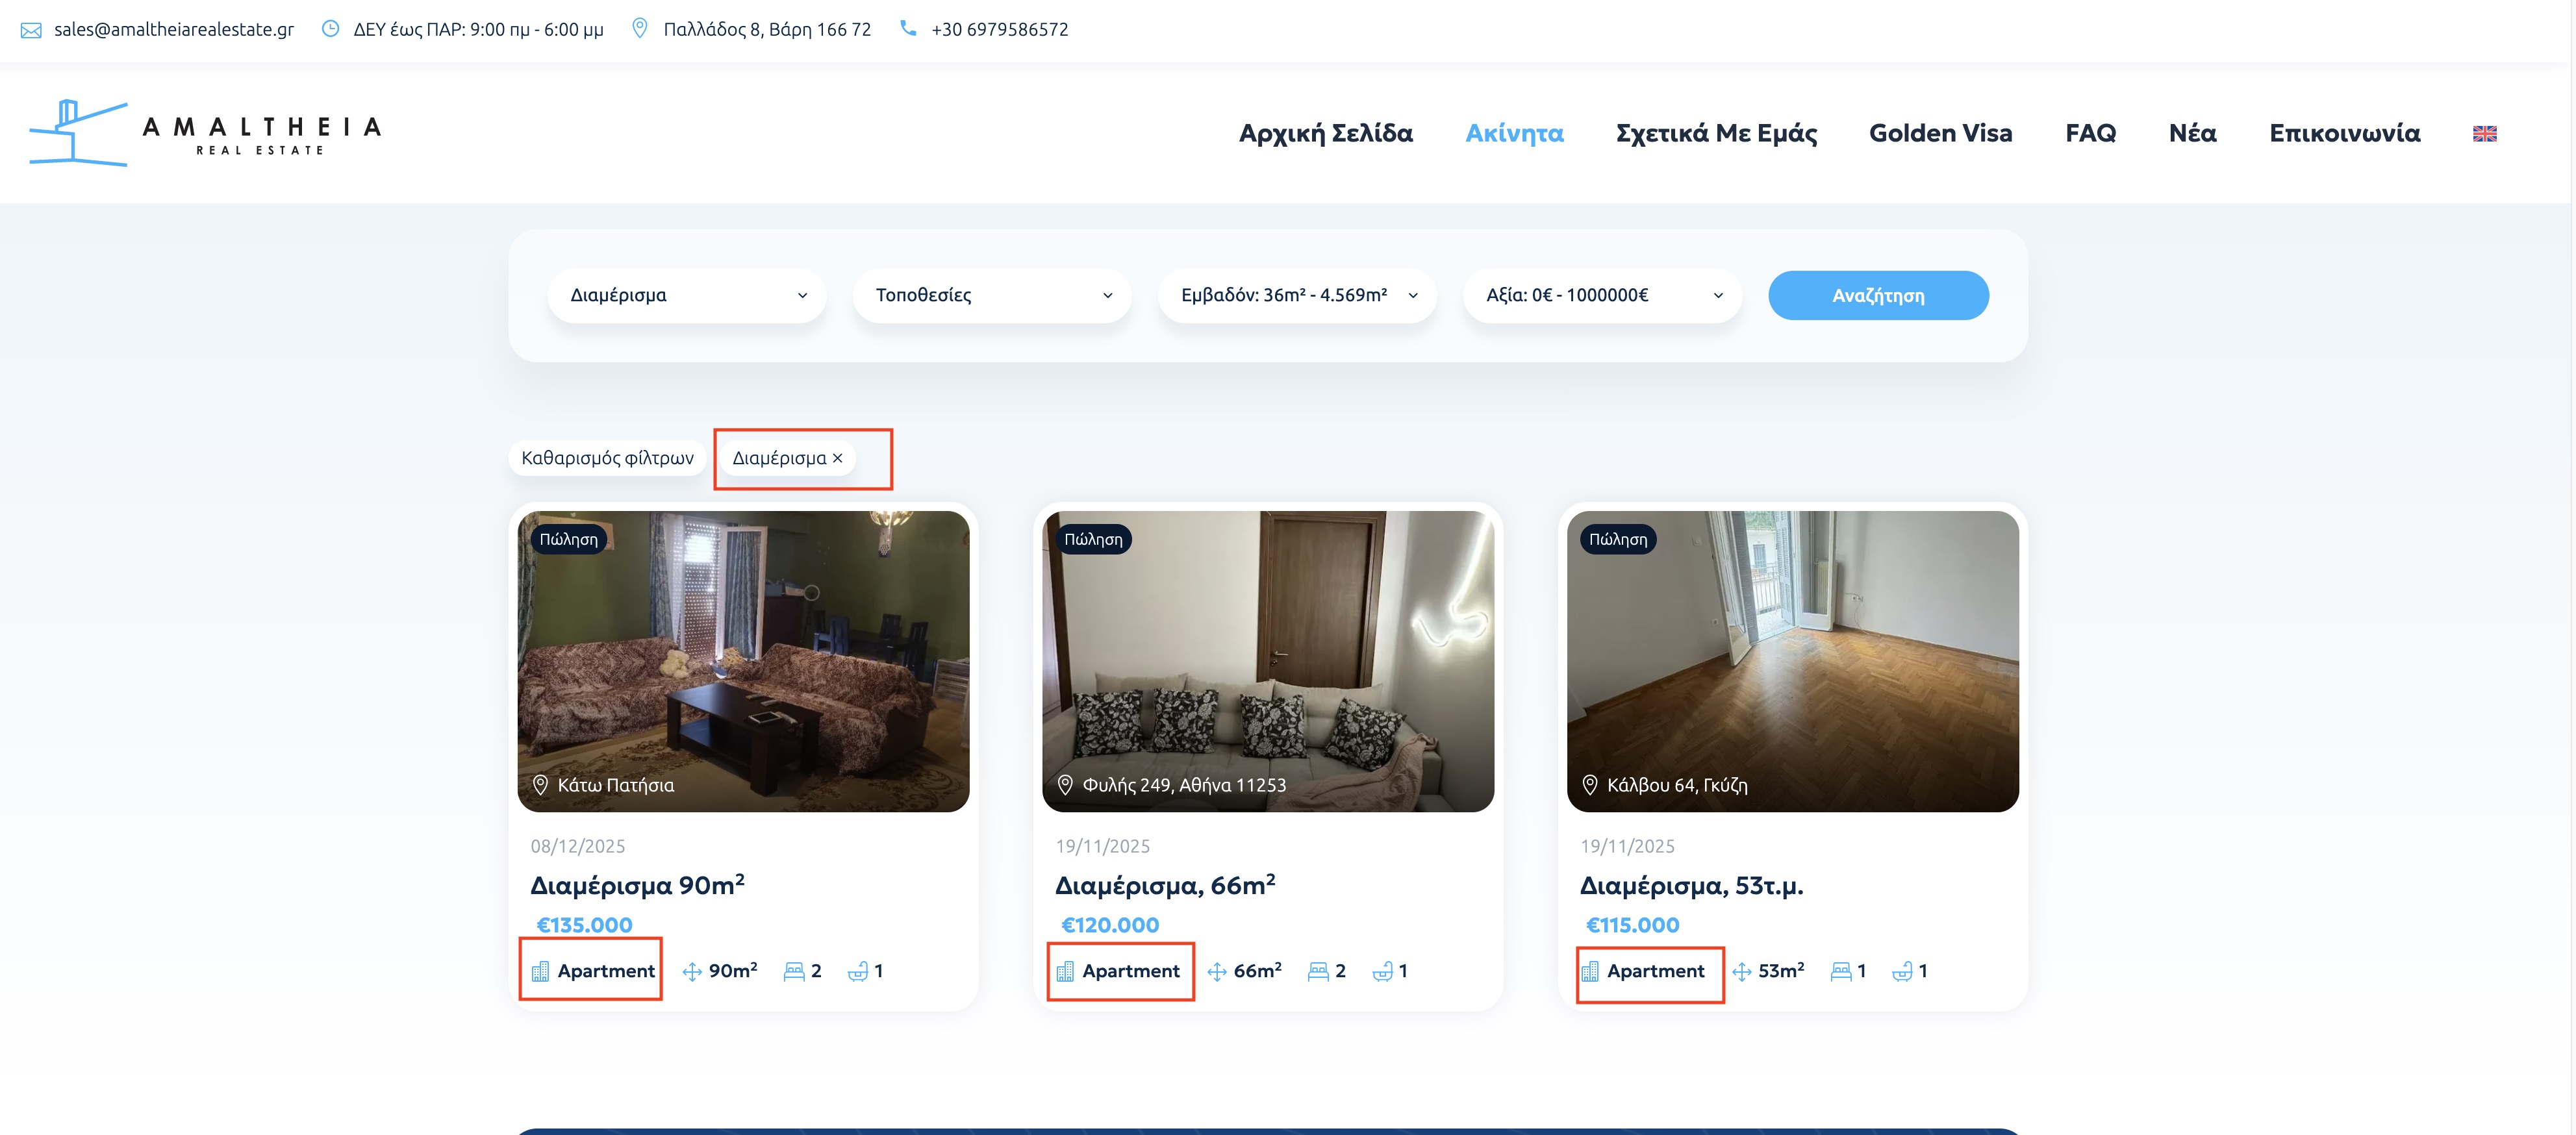Open the Φυλής 249 apartment photo
The height and width of the screenshot is (1135, 2576).
click(1267, 650)
